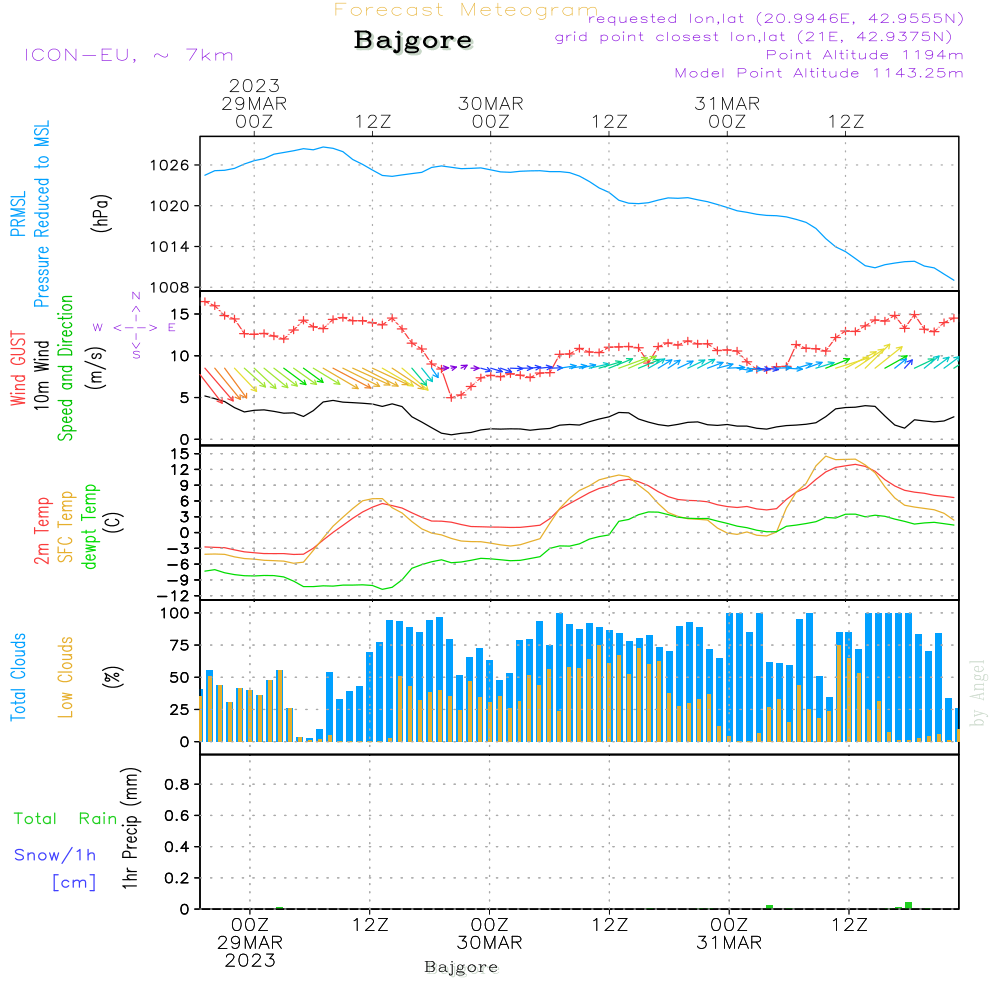
Task: Click the '2m Temp' red label
Action: point(42,531)
